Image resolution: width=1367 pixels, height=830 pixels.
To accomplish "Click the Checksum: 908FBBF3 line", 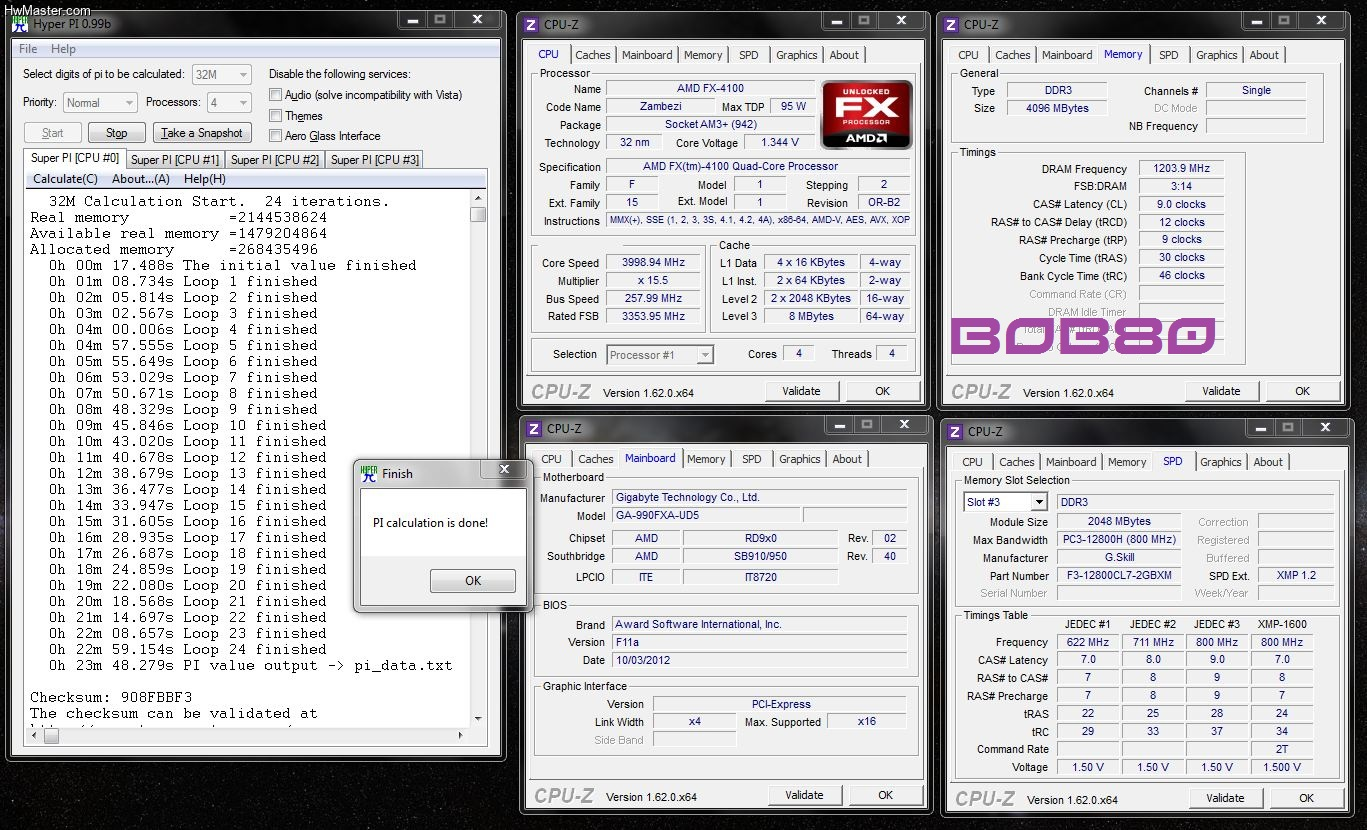I will tap(111, 697).
